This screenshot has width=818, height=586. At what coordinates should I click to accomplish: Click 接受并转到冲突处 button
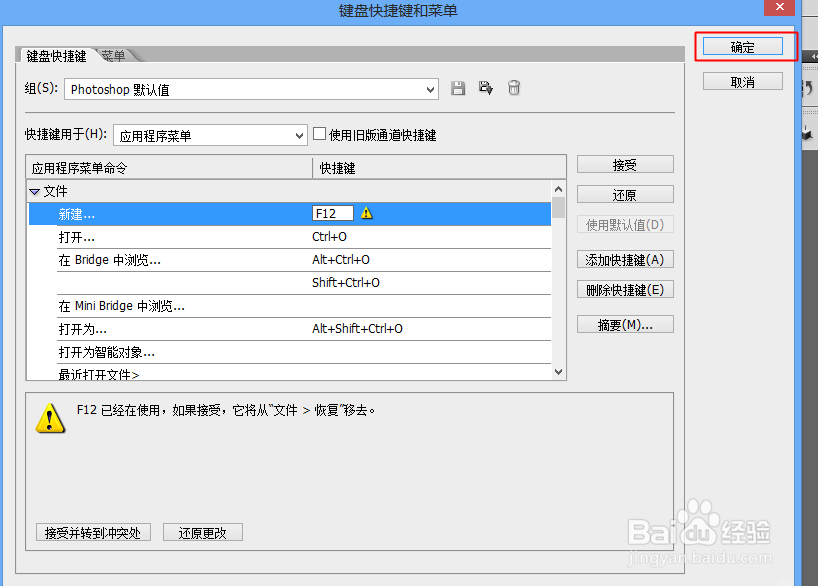click(93, 532)
